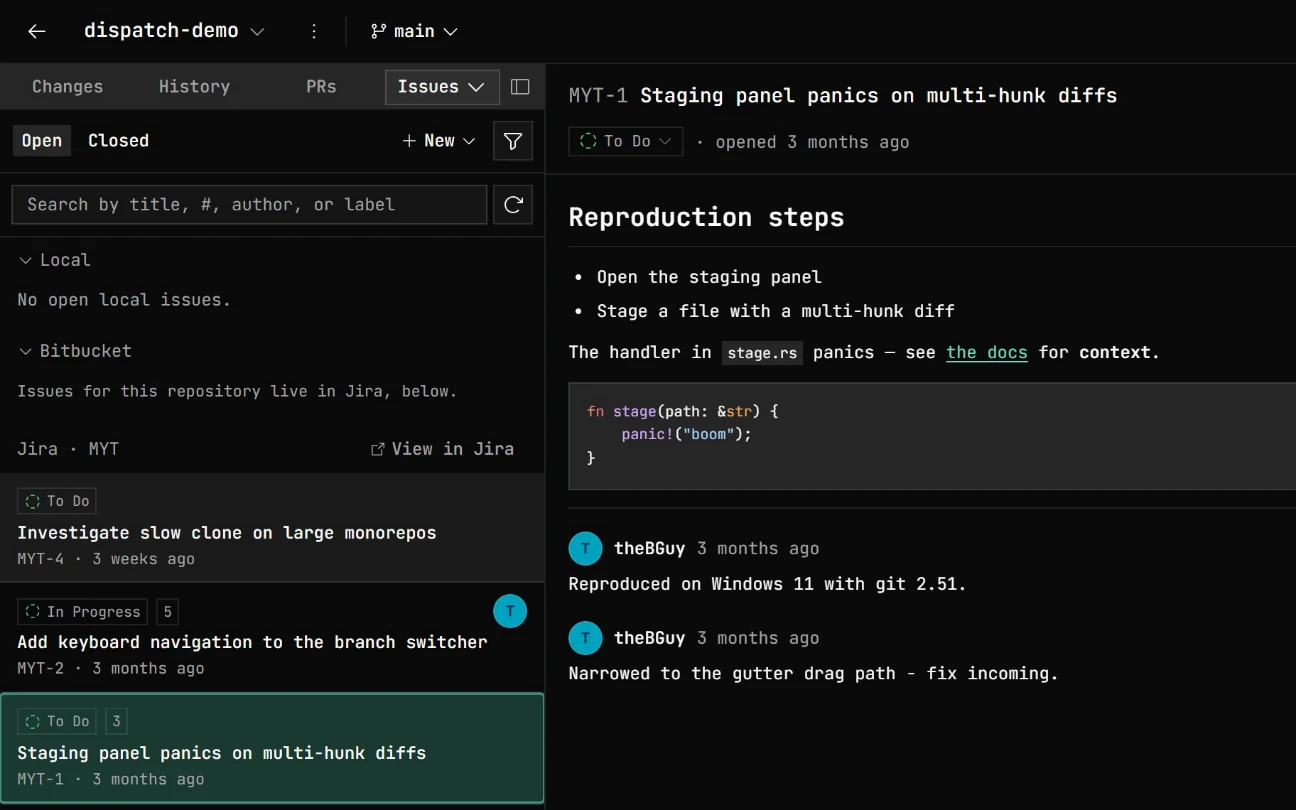Open the New issue dropdown
The width and height of the screenshot is (1296, 810).
(439, 141)
